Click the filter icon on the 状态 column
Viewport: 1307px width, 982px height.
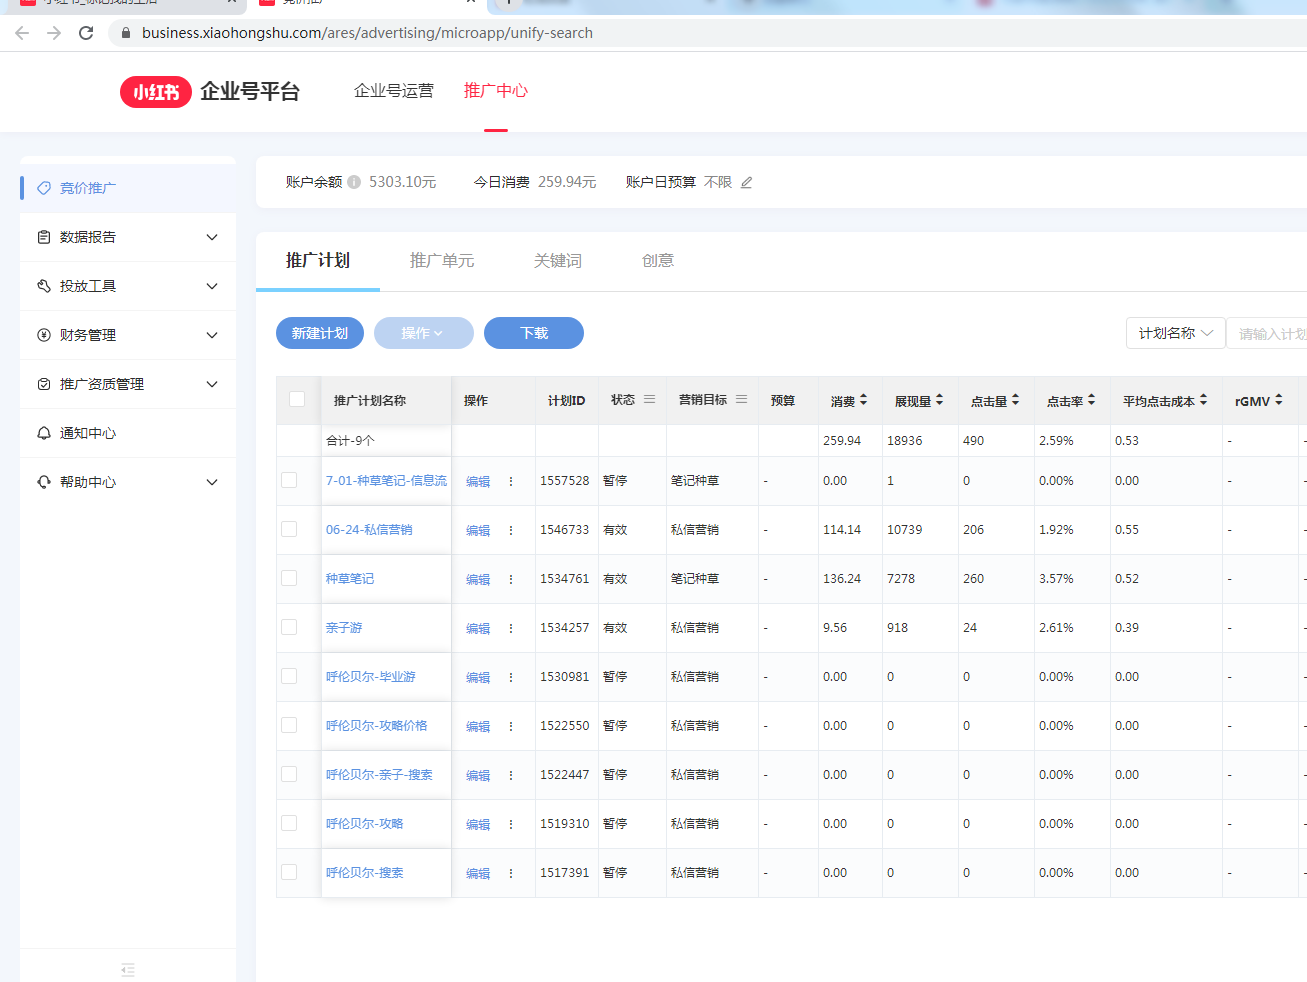(x=648, y=399)
